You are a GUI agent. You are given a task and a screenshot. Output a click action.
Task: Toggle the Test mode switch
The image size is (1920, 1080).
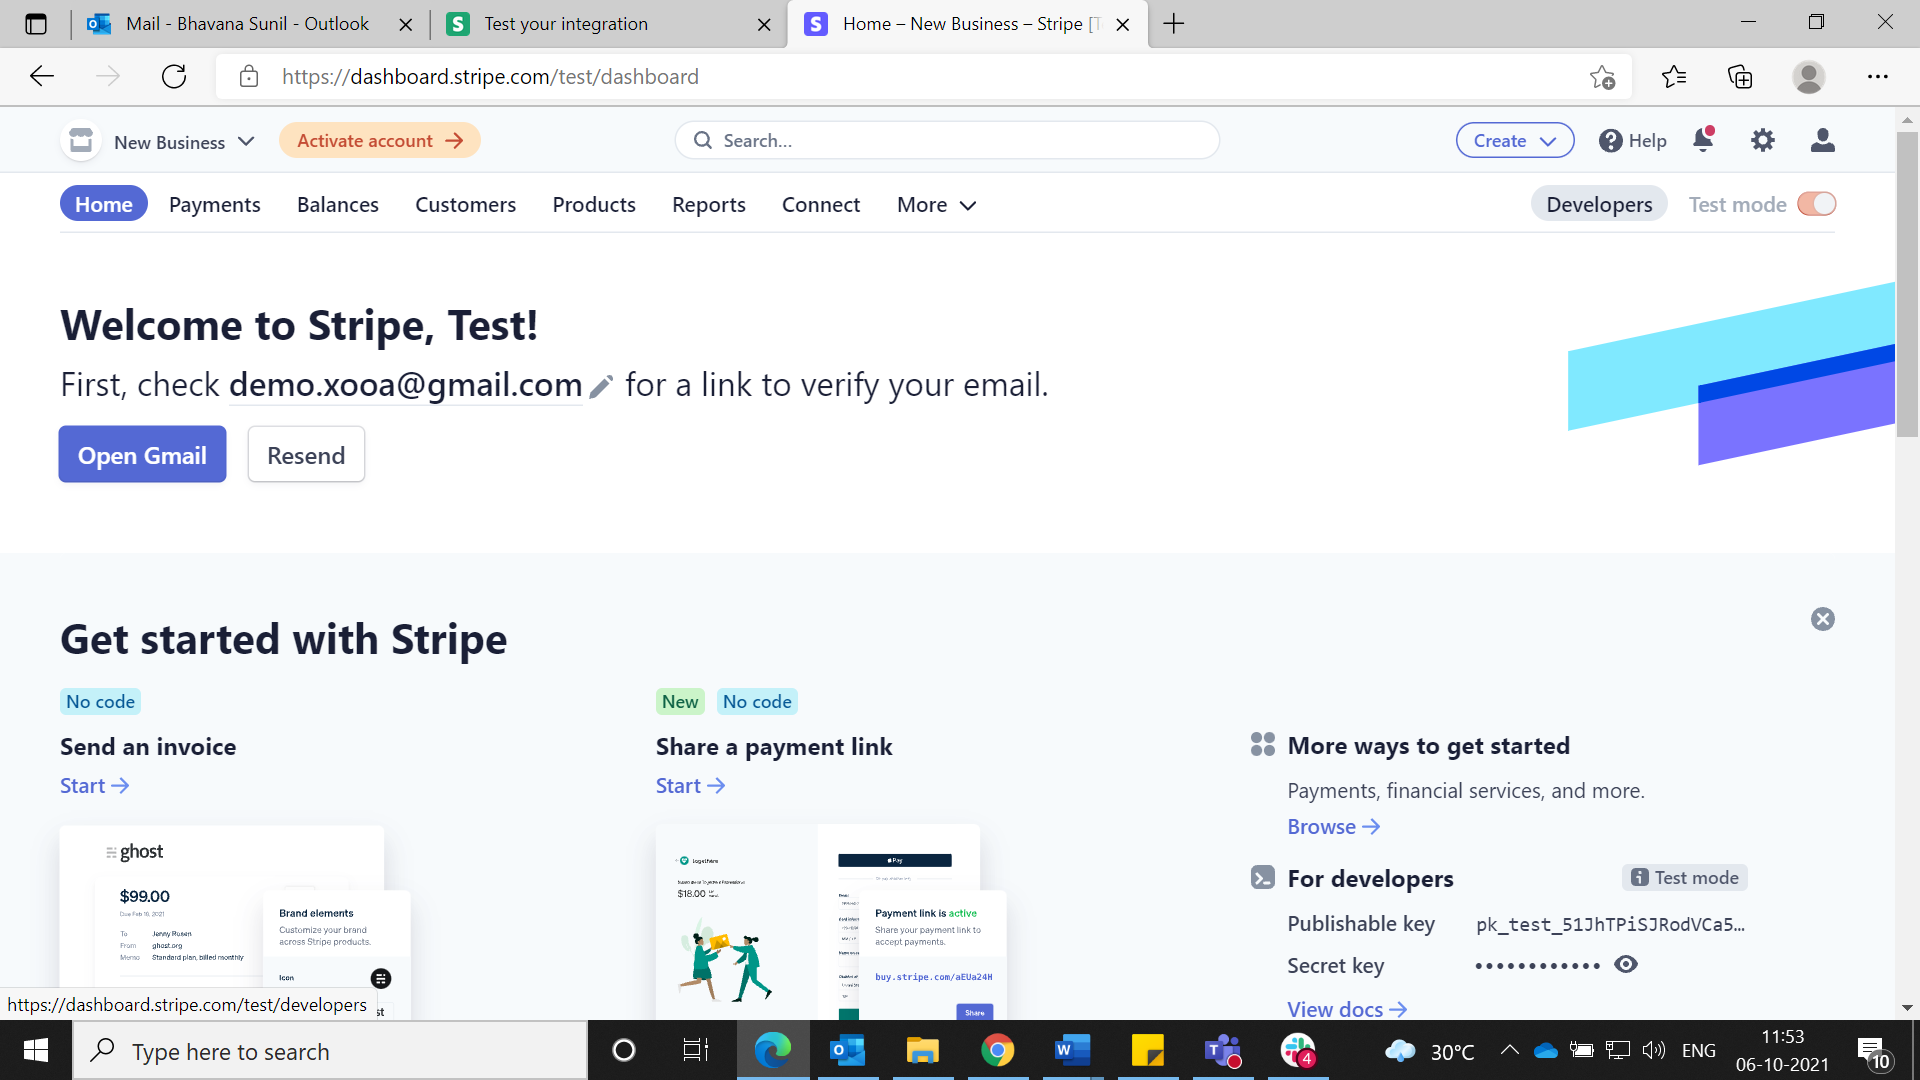pos(1817,204)
